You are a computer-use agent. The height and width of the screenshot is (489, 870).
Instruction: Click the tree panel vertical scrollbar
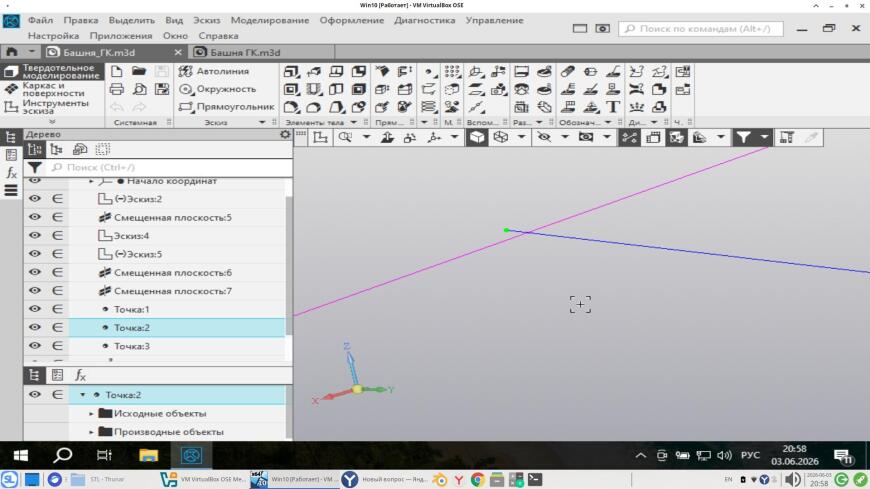(x=289, y=265)
